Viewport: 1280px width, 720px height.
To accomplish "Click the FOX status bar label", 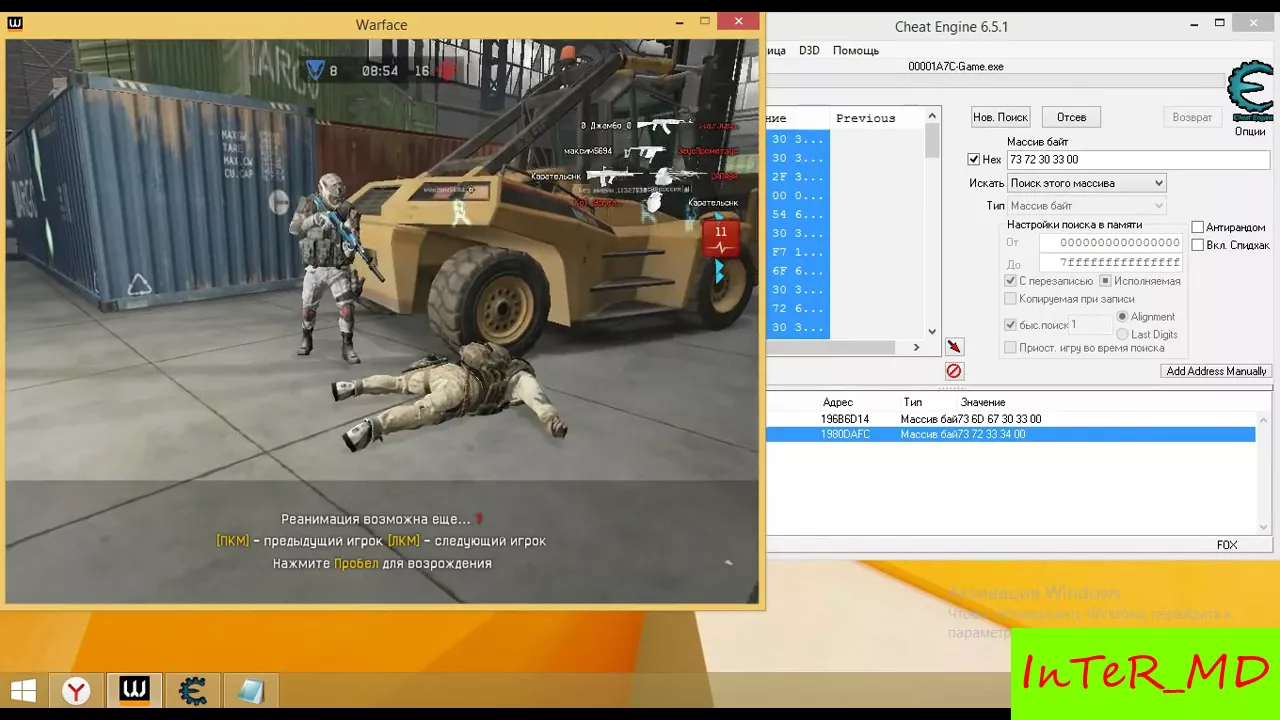I will click(1227, 545).
